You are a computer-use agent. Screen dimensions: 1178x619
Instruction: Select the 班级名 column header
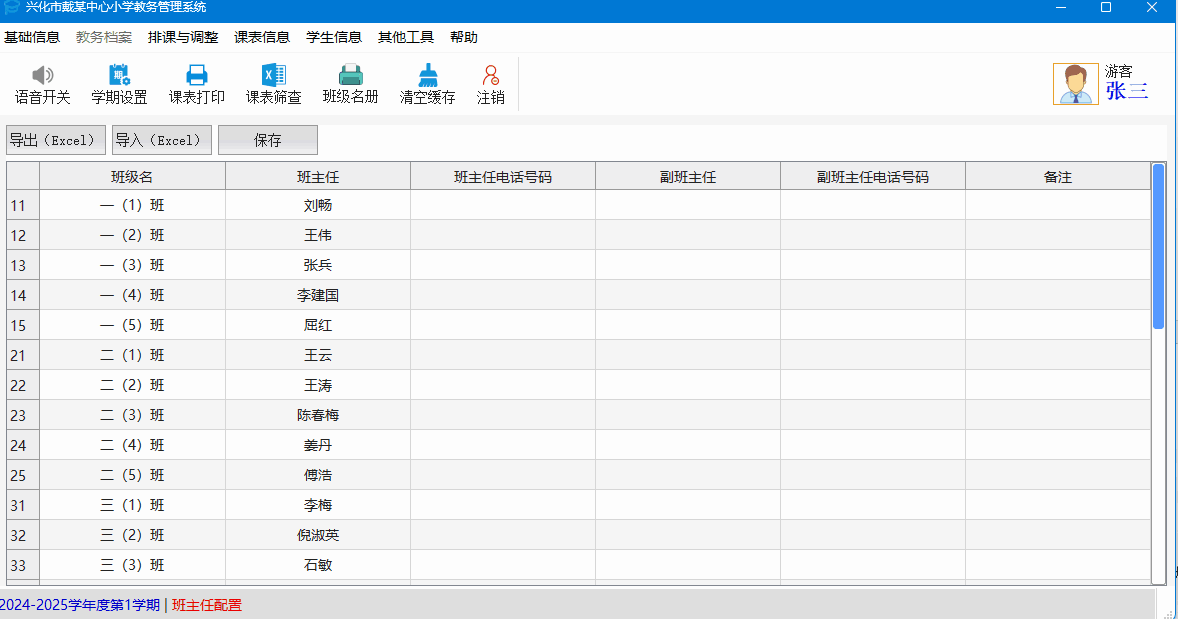coord(132,177)
